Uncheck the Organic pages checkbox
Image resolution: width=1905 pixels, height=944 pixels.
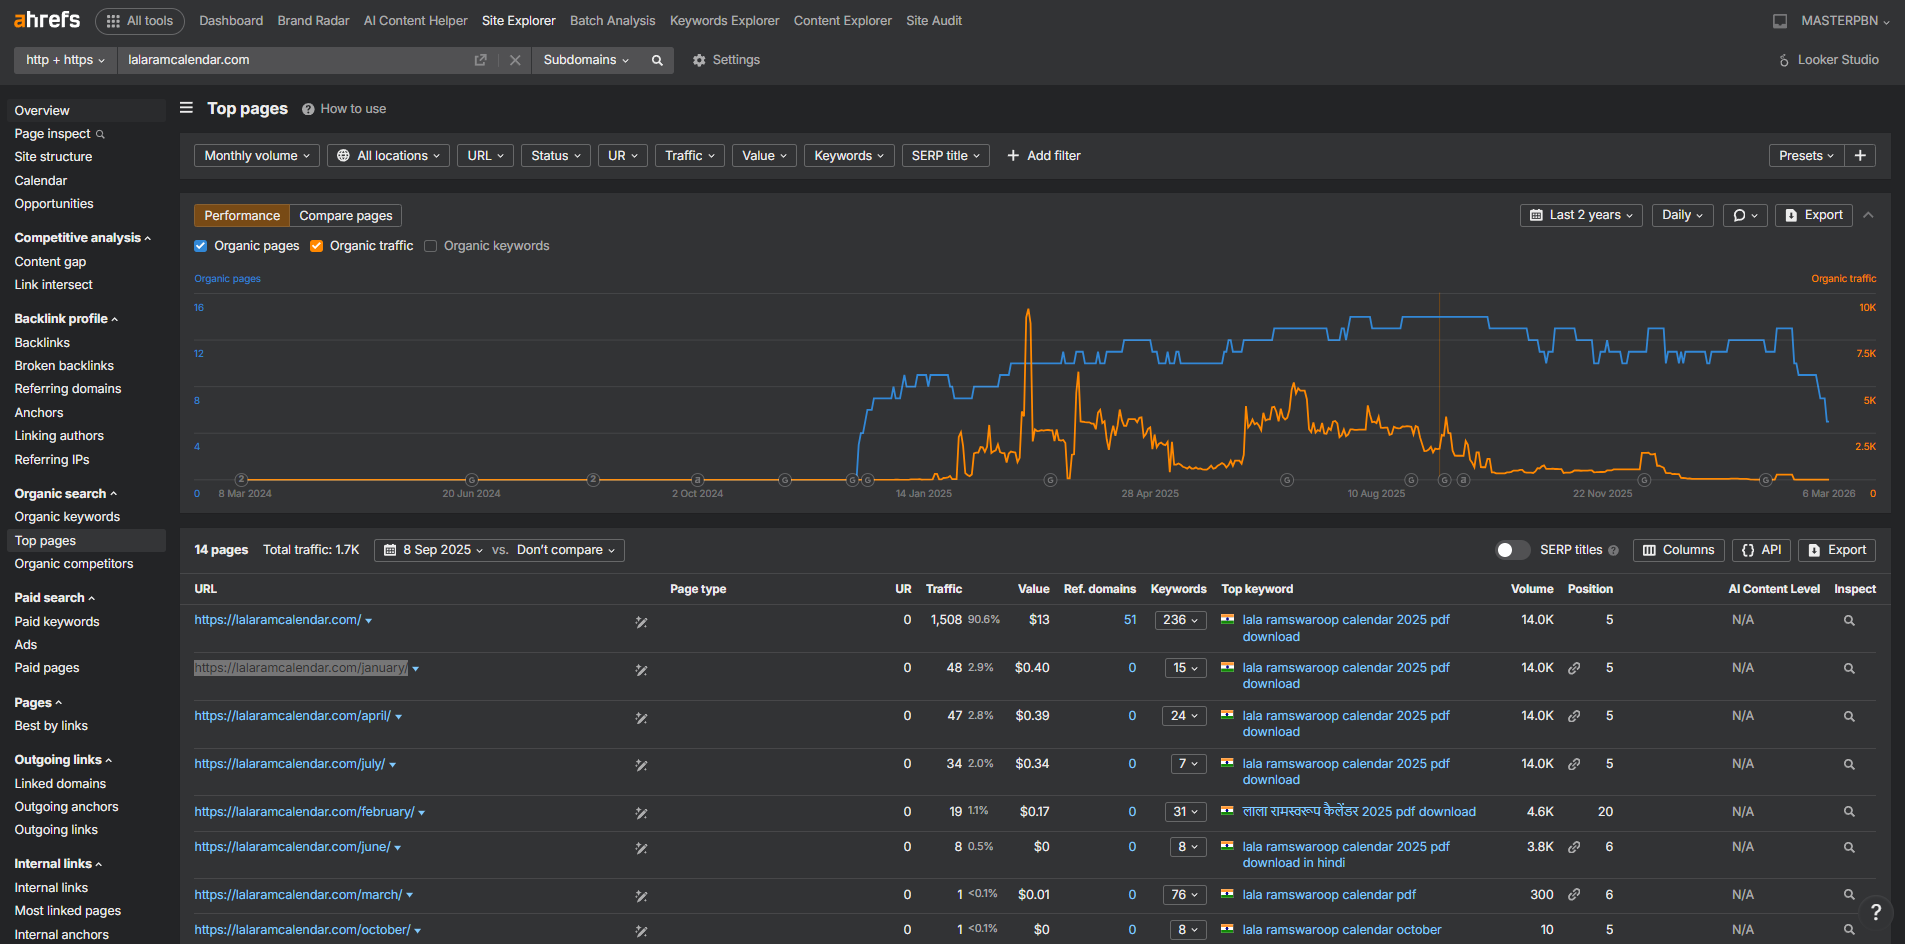[x=201, y=246]
